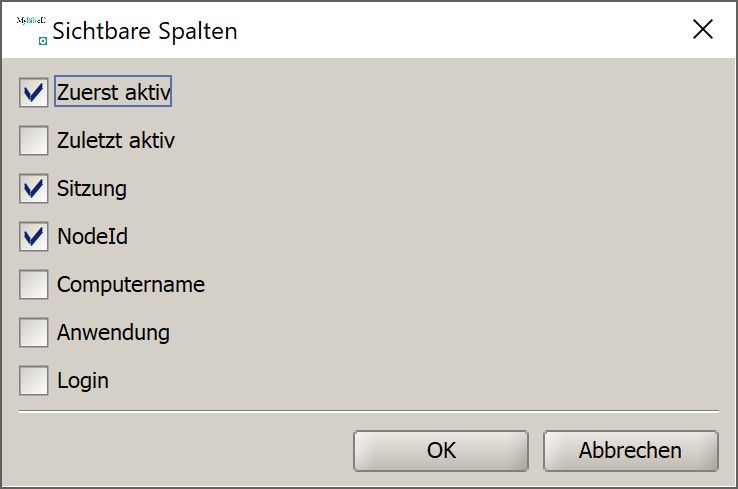738x489 pixels.
Task: Click the 'Login' label text
Action: click(x=83, y=381)
